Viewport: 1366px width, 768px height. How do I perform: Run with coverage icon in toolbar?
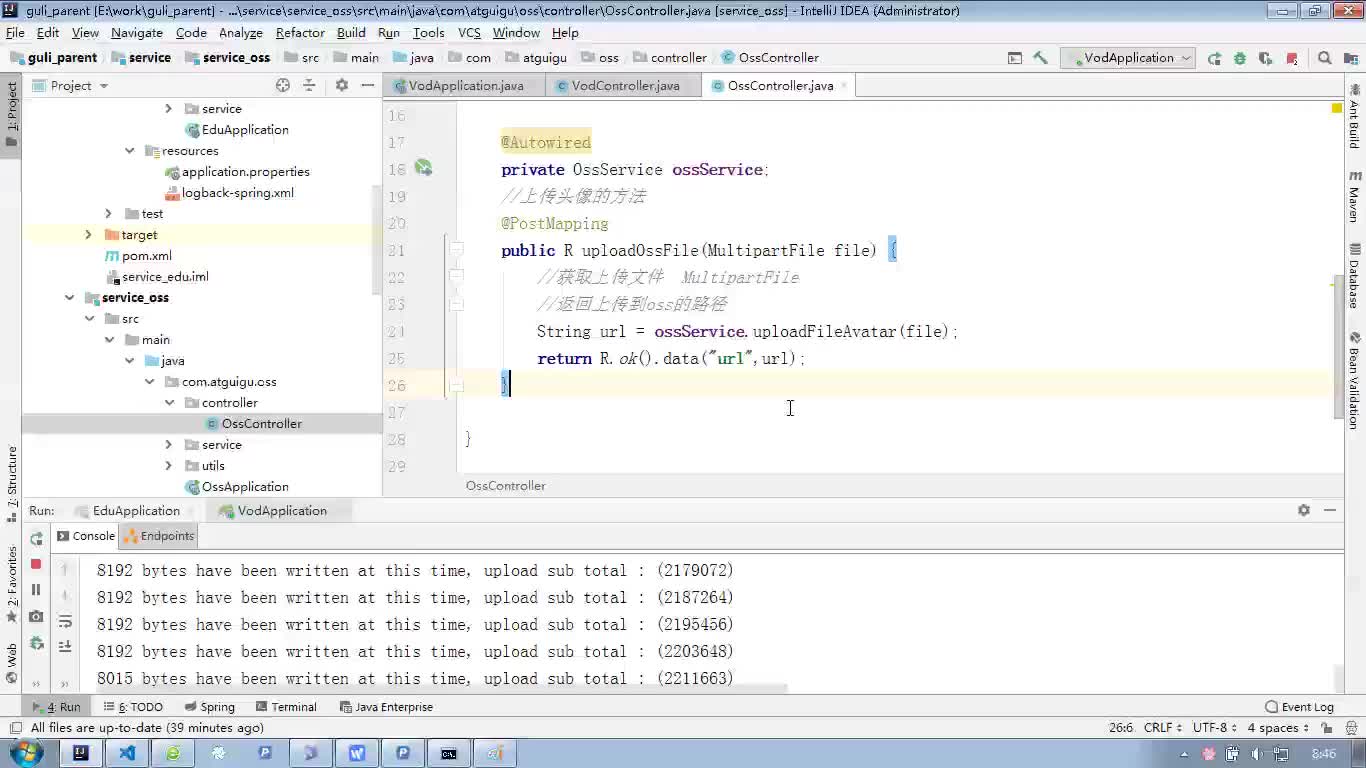point(1266,58)
